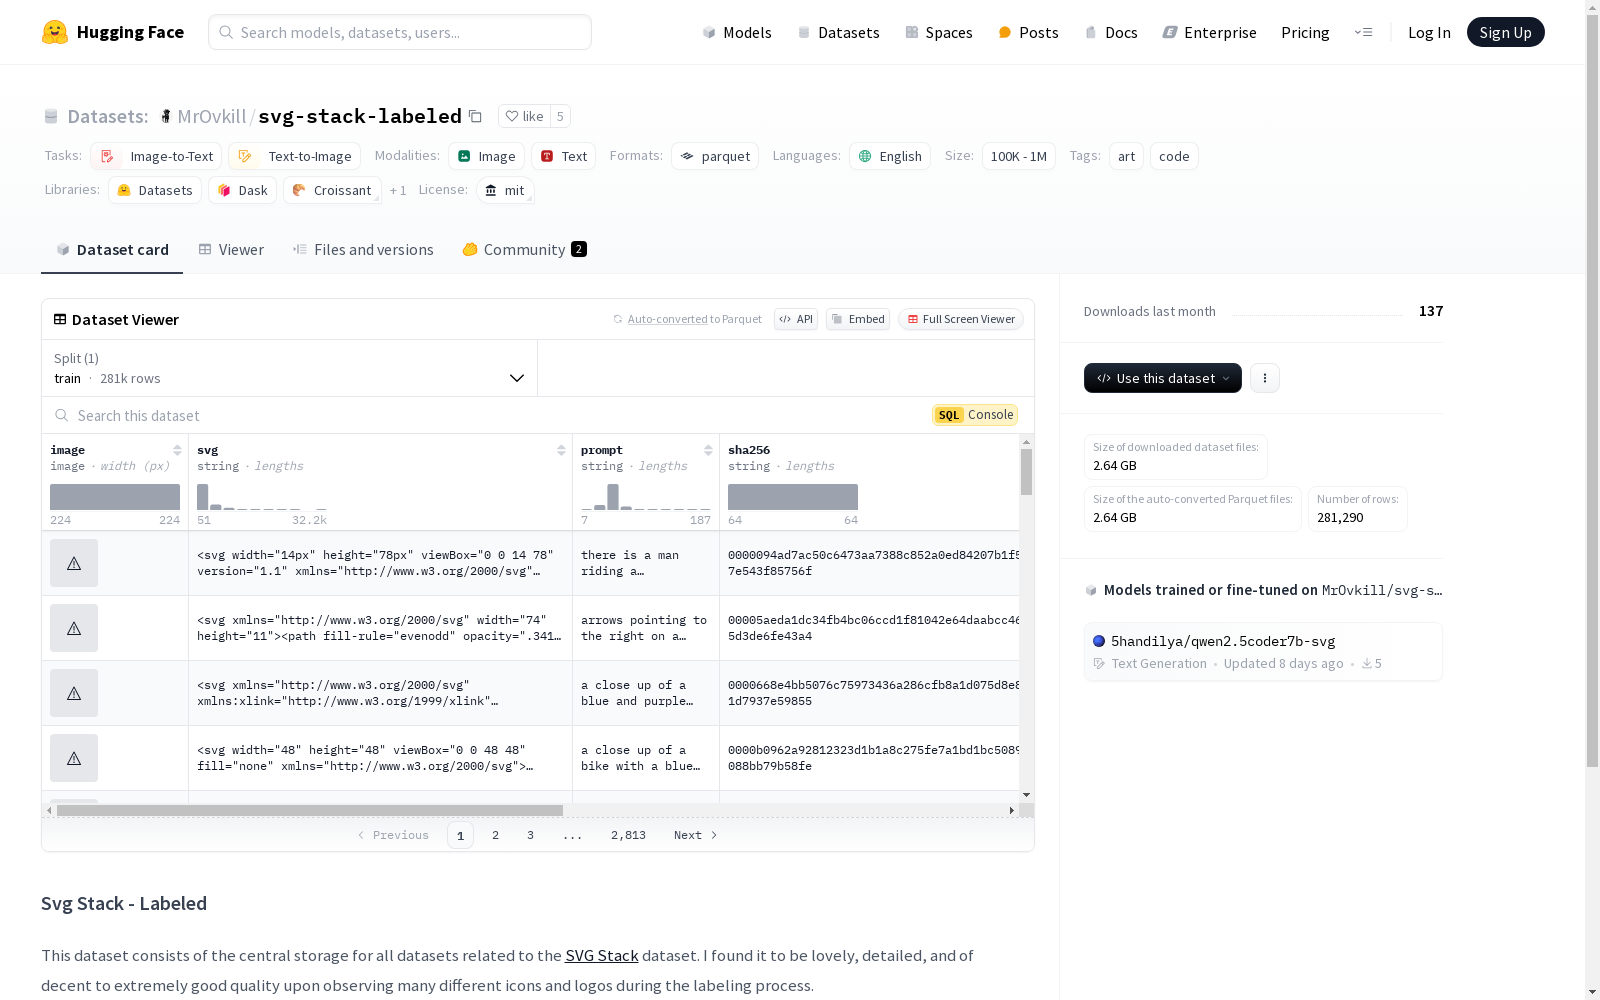Click the magnifier icon in dataset search
This screenshot has width=1600, height=1000.
click(x=62, y=415)
